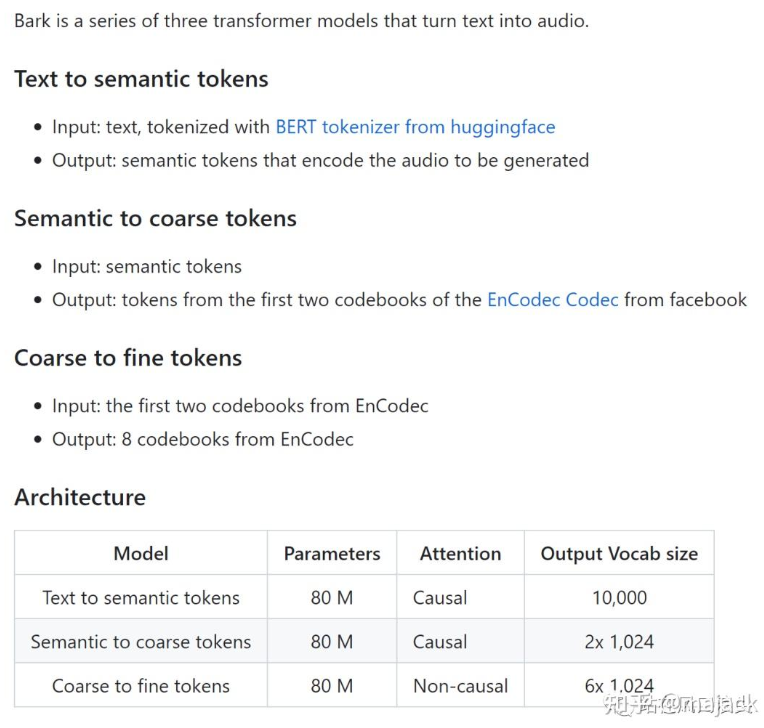Click the intro sentence about Bark
Image resolution: width=764 pixels, height=728 pixels.
(301, 21)
